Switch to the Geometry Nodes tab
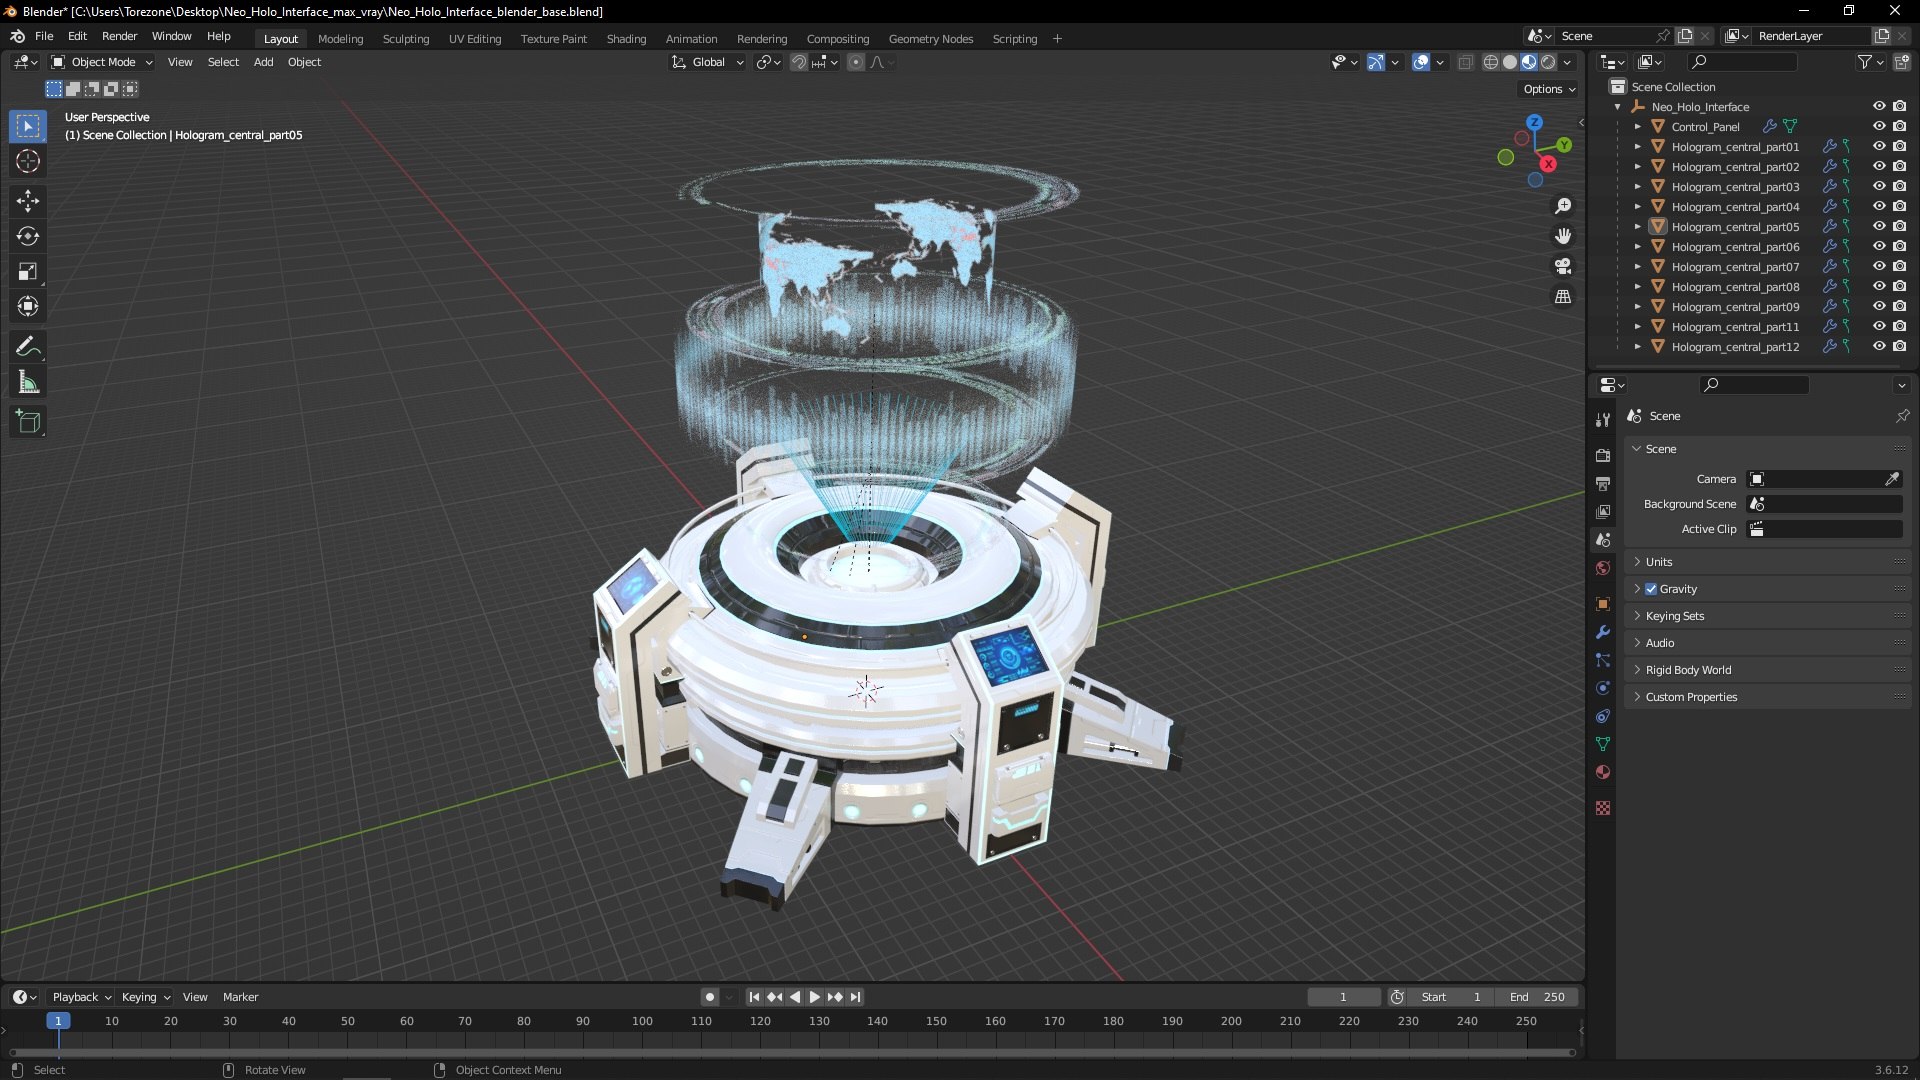The height and width of the screenshot is (1080, 1920). 930,39
